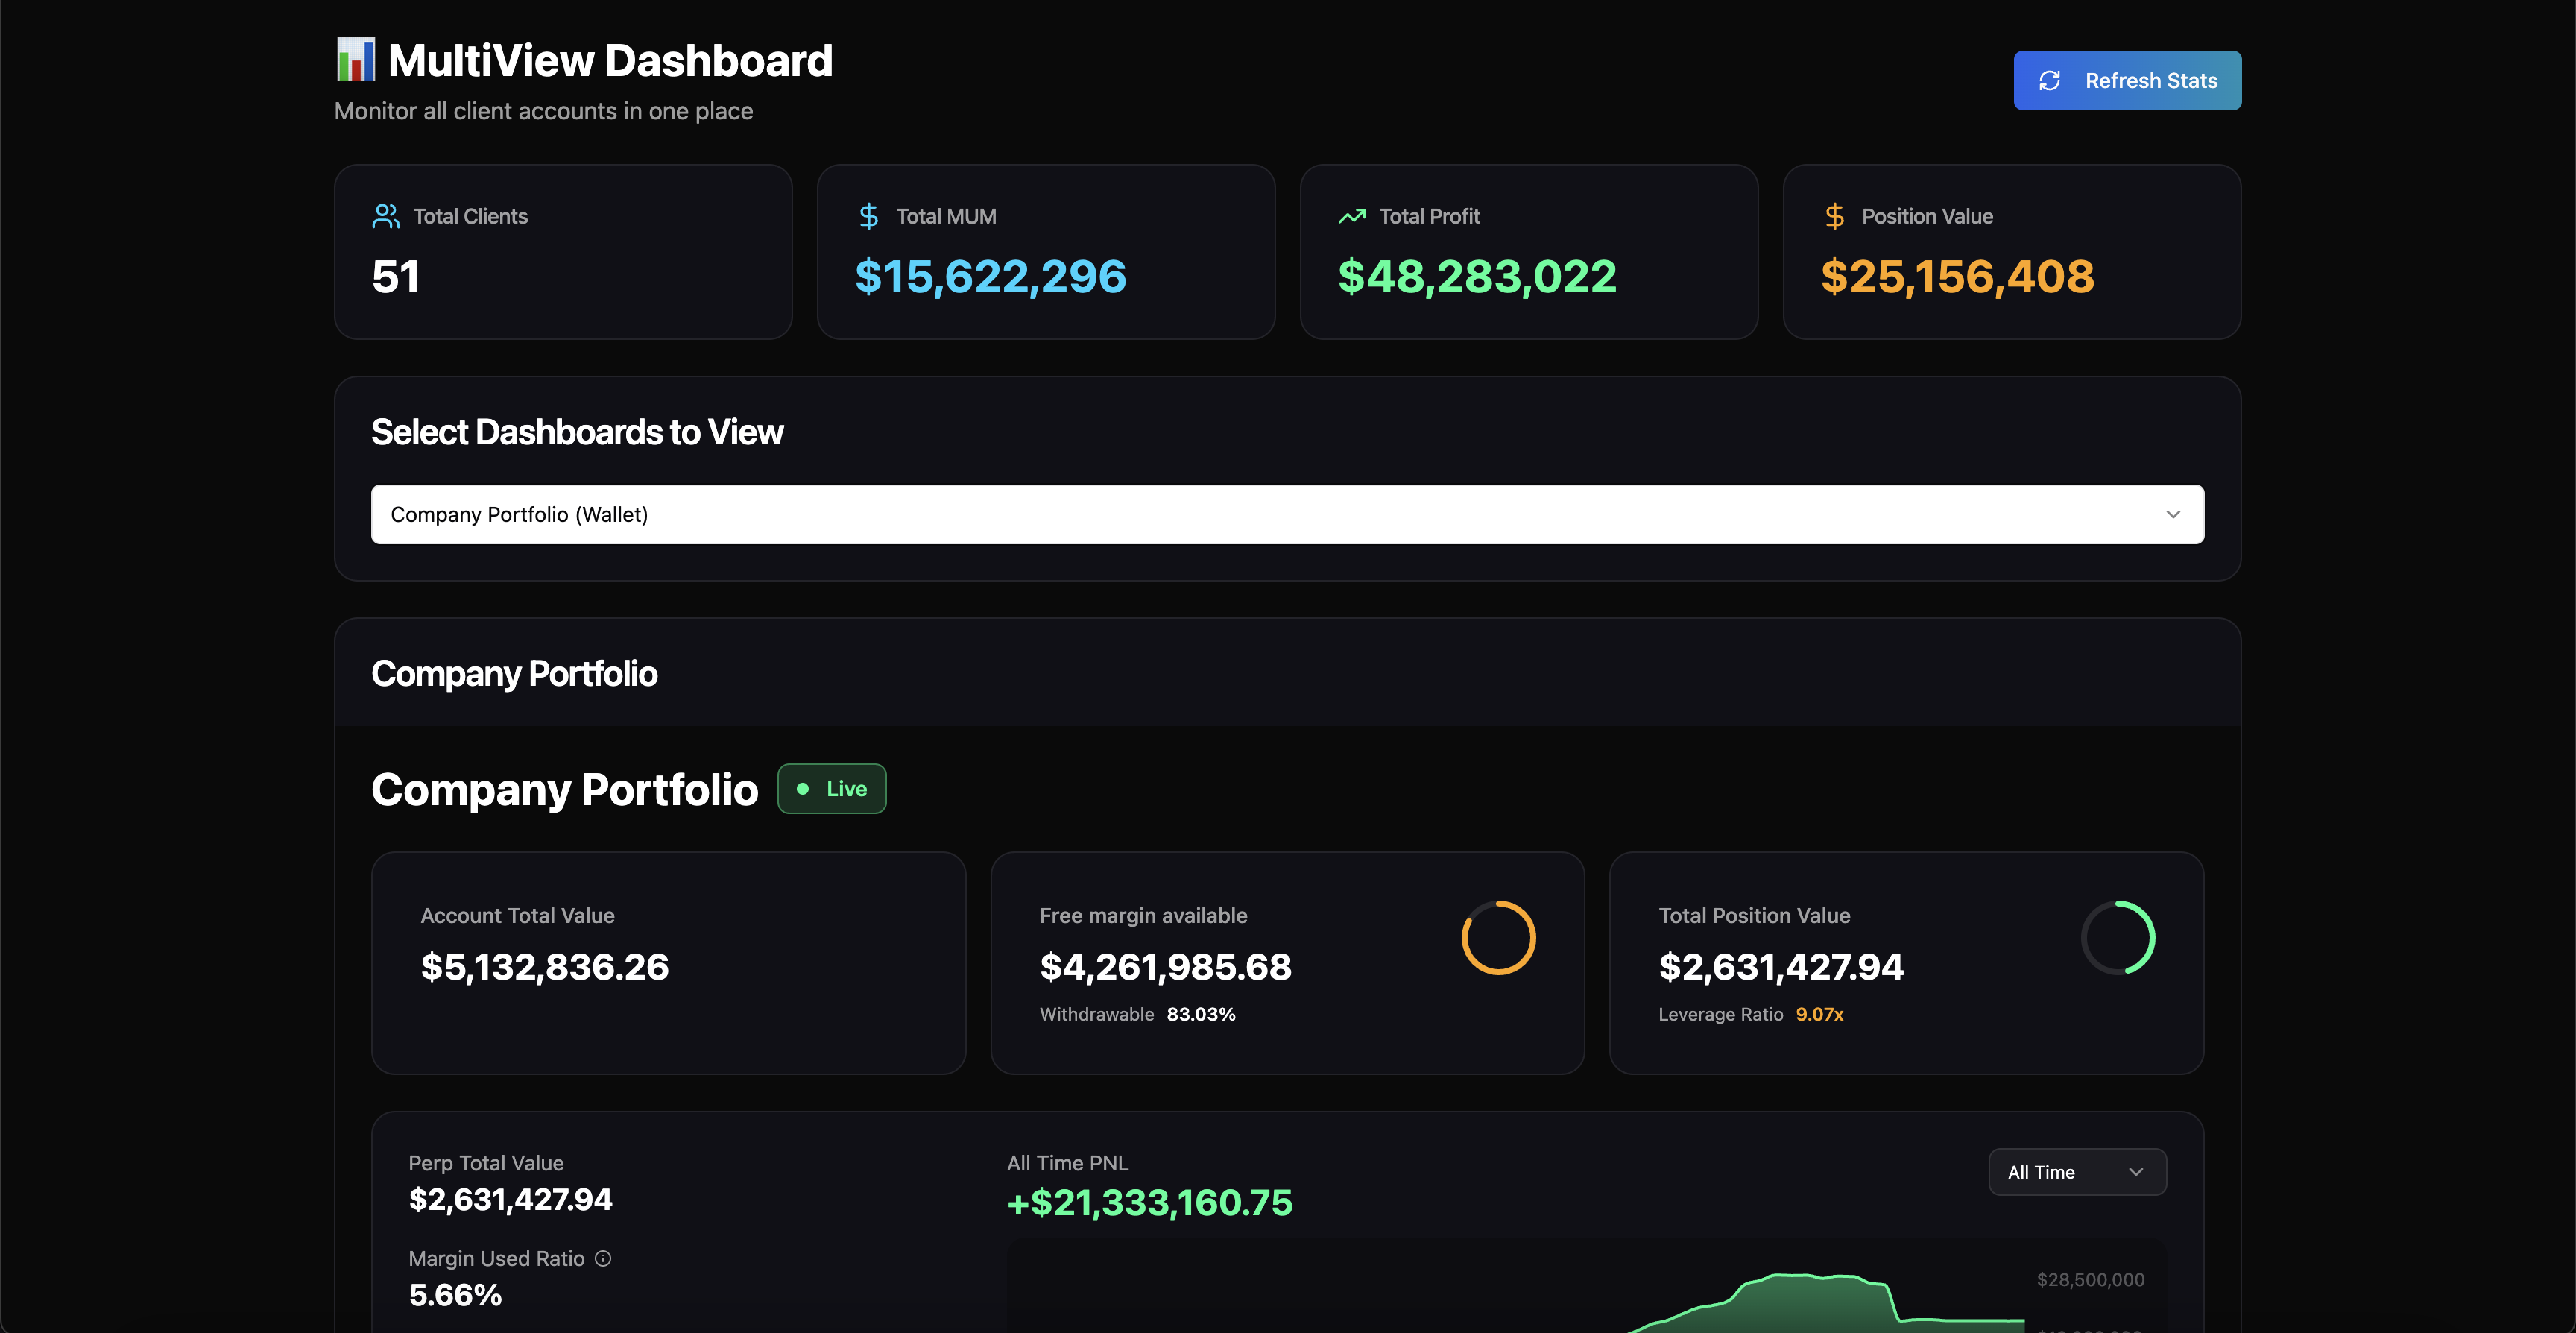Screen dimensions: 2576x1333
Task: Click the Total Profit trending-up arrow icon
Action: click(1351, 216)
